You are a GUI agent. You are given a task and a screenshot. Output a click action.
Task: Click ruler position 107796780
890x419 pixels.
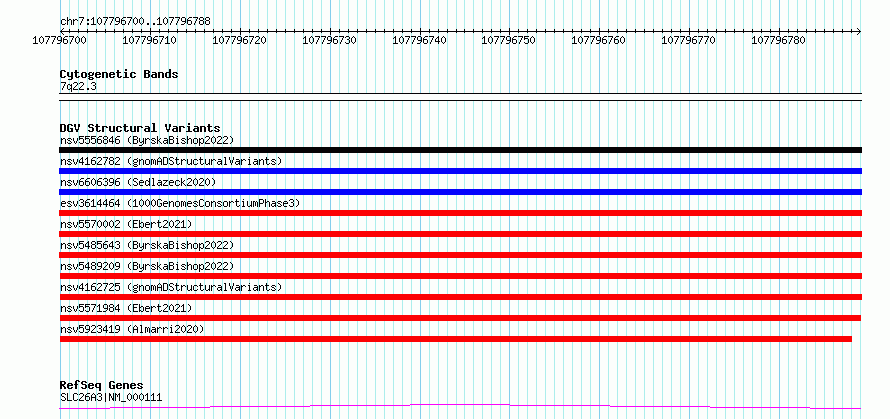779,40
